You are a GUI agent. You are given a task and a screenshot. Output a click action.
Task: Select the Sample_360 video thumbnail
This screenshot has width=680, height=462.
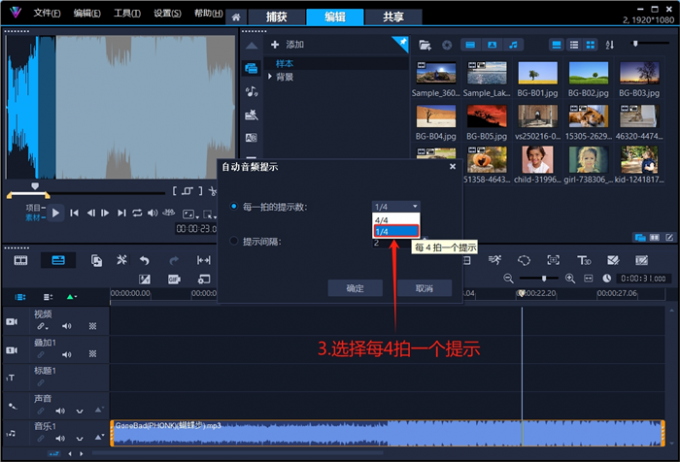click(436, 73)
